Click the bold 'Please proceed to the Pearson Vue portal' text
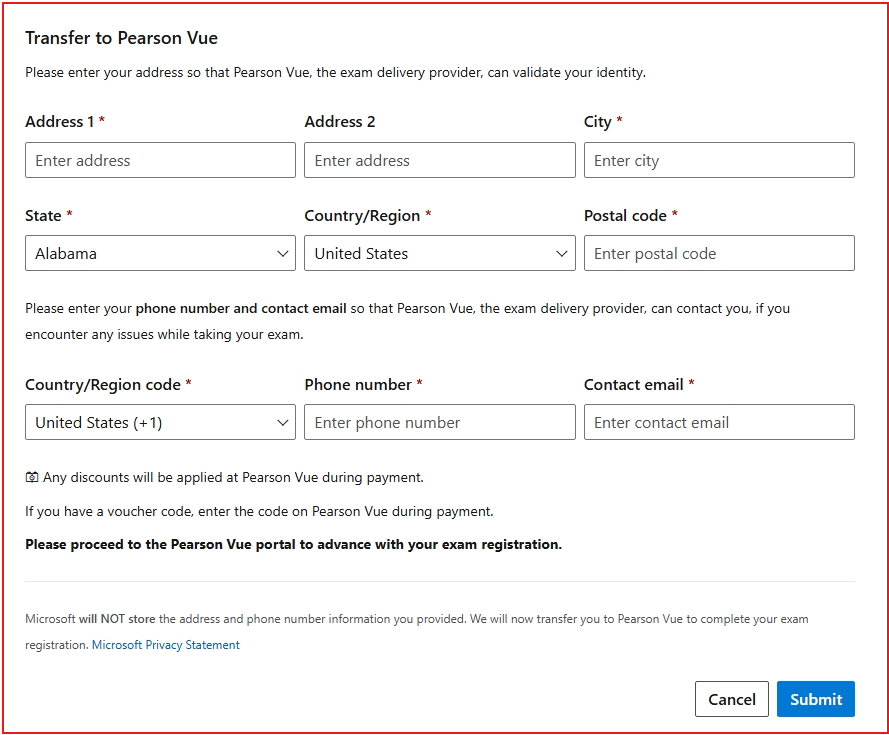Viewport: 889px width, 735px height. 293,544
